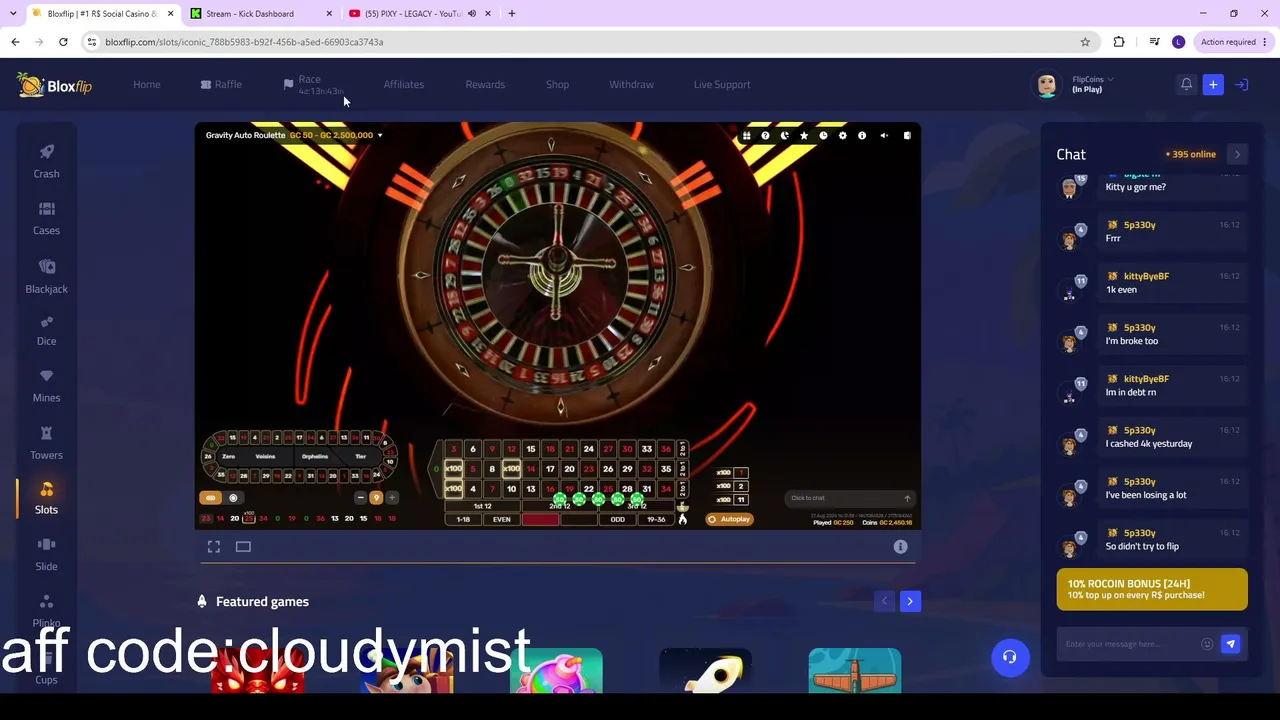The height and width of the screenshot is (720, 1280).
Task: Reload the Bloxflip page
Action: [63, 42]
